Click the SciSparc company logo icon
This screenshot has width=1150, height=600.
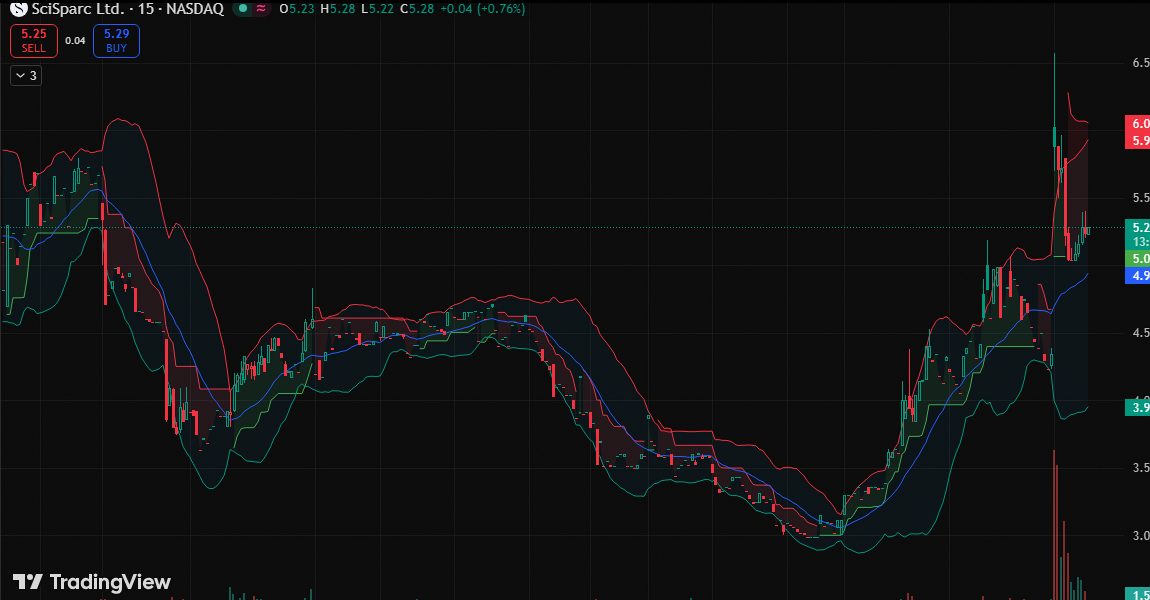pyautogui.click(x=18, y=9)
